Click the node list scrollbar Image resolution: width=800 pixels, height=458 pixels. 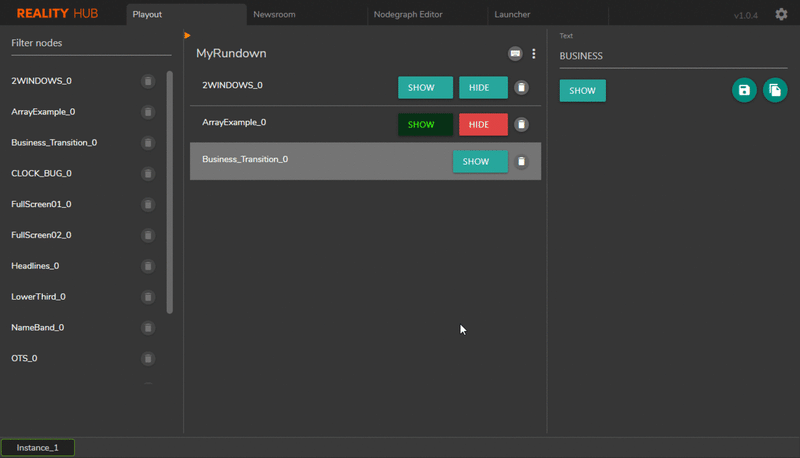click(x=169, y=192)
